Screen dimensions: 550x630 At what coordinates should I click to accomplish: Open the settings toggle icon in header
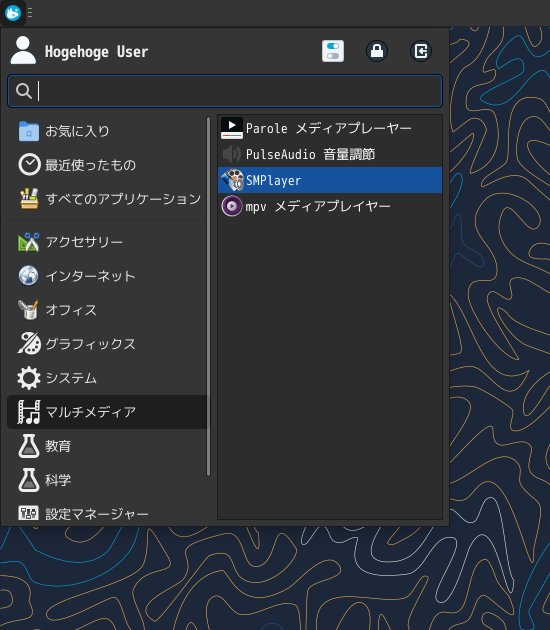pyautogui.click(x=333, y=51)
